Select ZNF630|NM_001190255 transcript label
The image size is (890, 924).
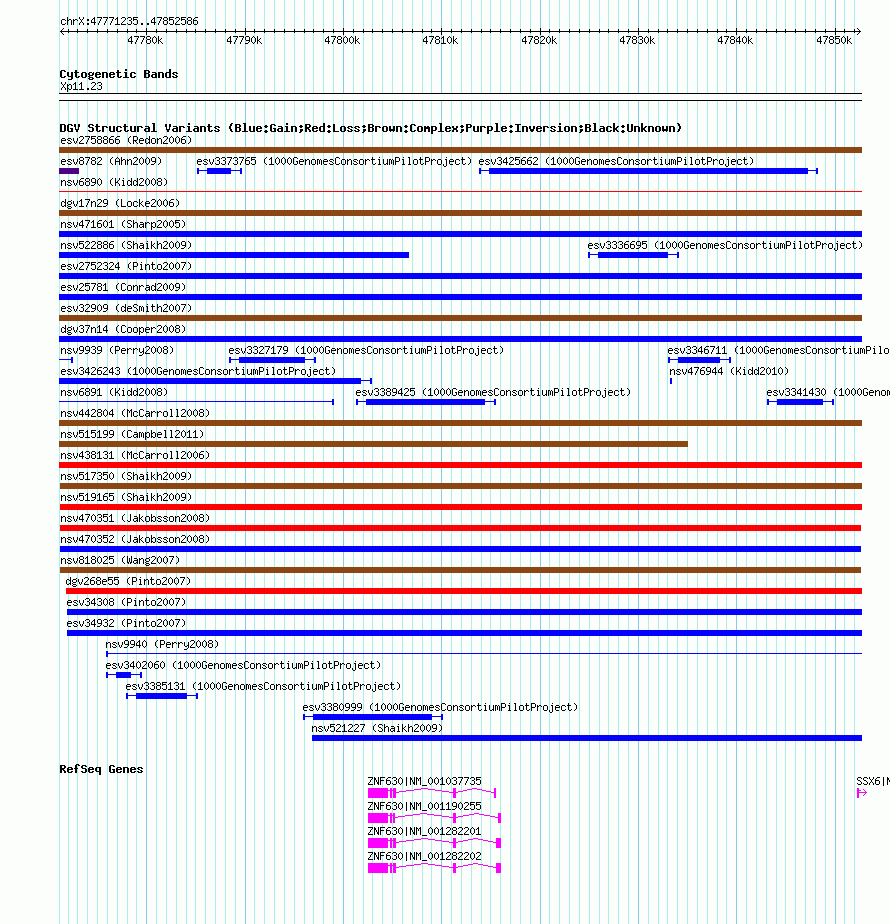click(424, 806)
